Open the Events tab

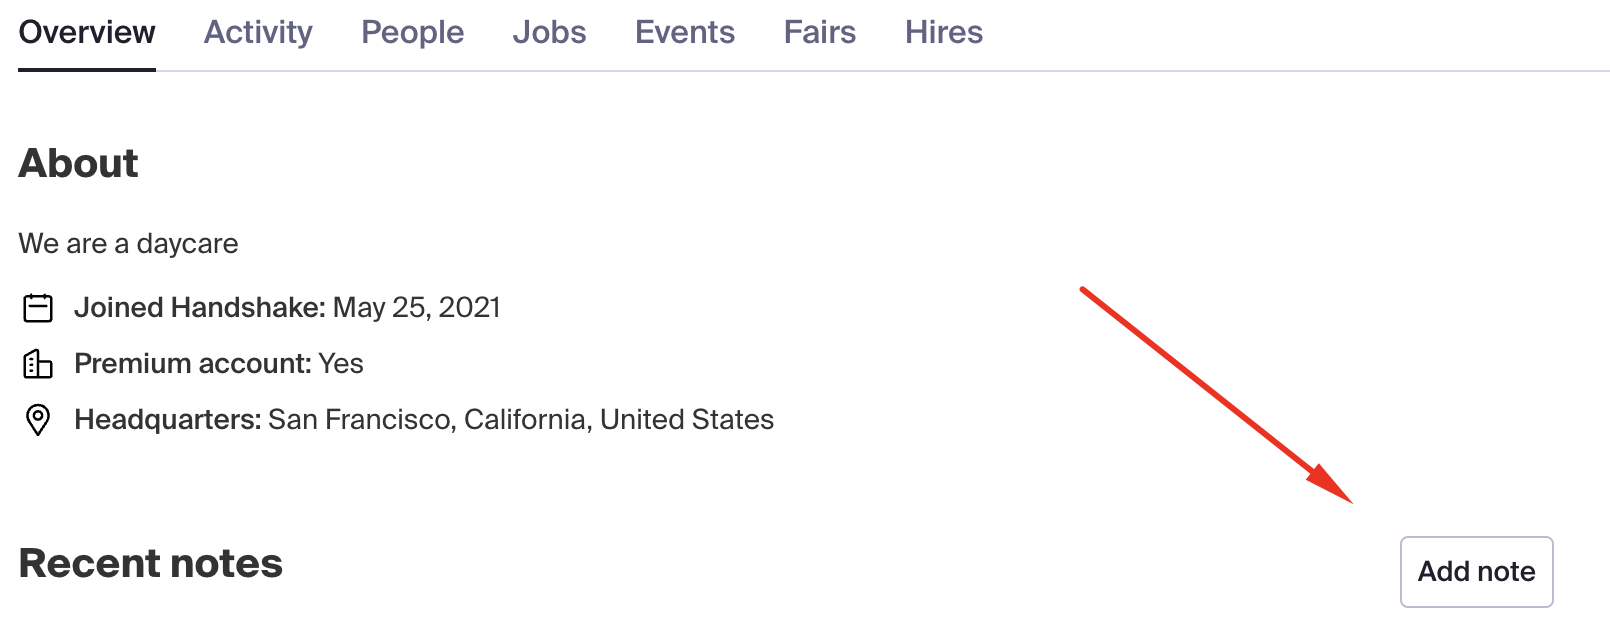click(x=685, y=32)
